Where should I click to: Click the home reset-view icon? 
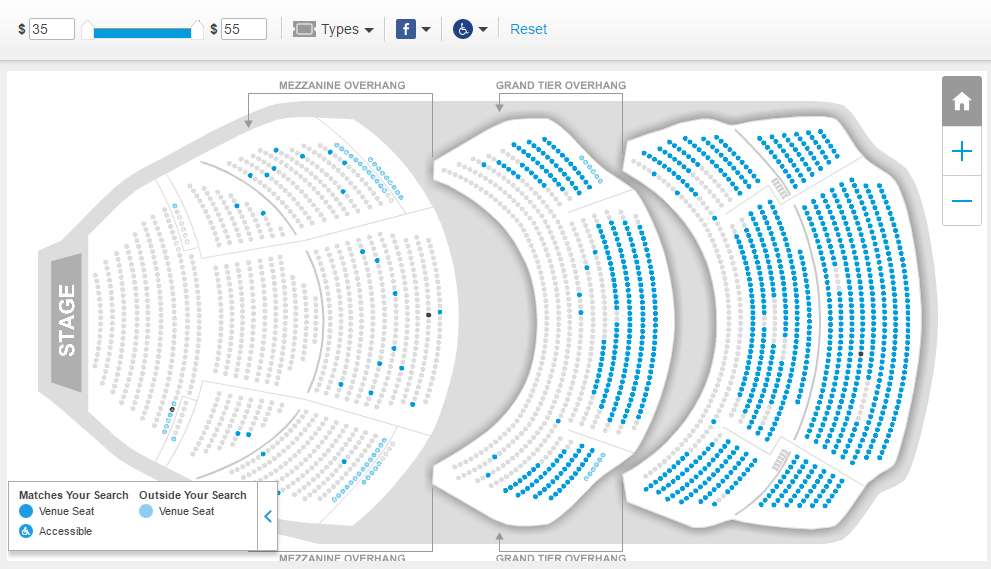[x=961, y=101]
